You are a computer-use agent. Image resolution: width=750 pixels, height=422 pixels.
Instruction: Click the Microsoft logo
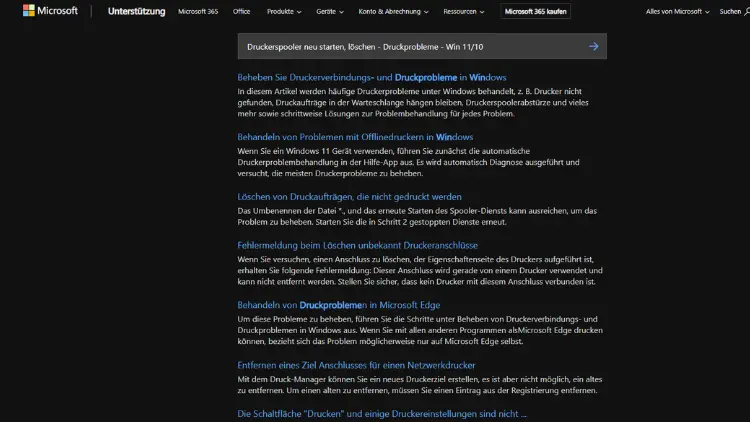pyautogui.click(x=50, y=11)
